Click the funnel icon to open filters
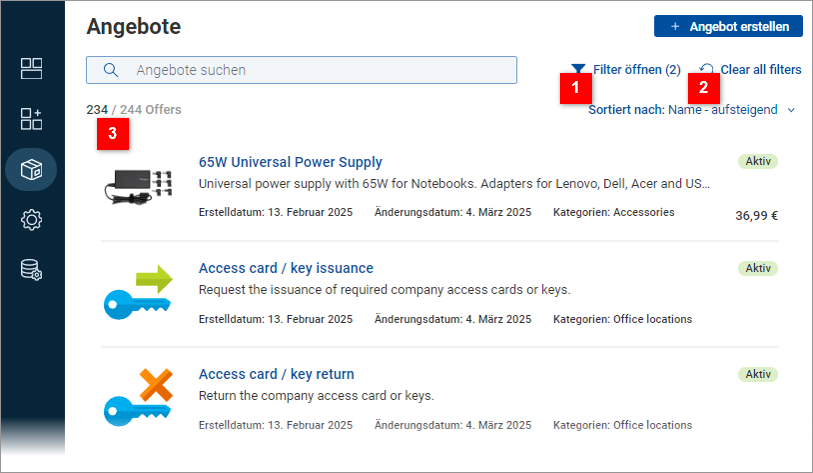 (578, 70)
